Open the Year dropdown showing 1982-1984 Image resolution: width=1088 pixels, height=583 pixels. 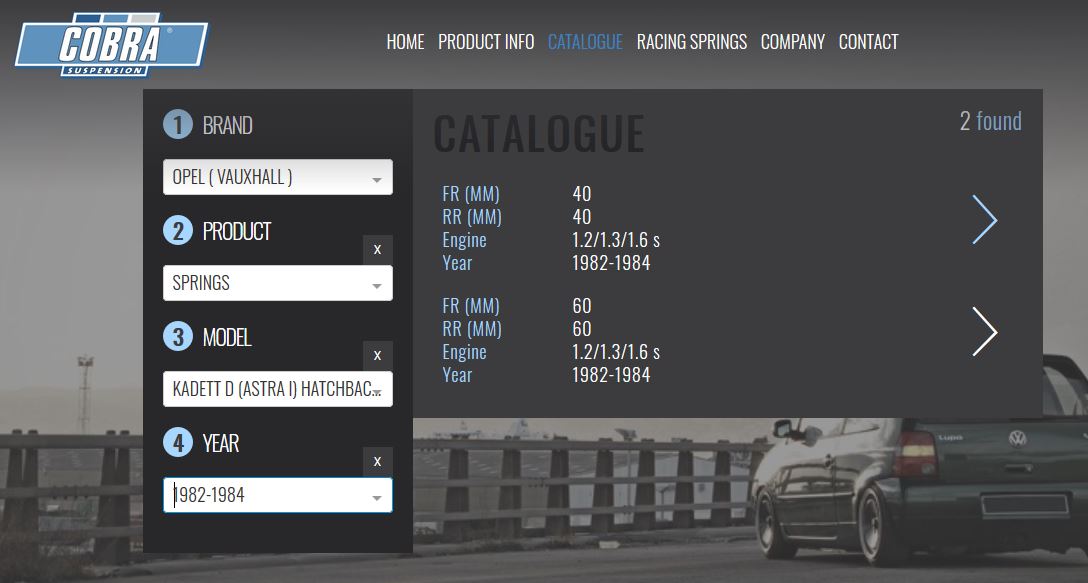[x=277, y=496]
